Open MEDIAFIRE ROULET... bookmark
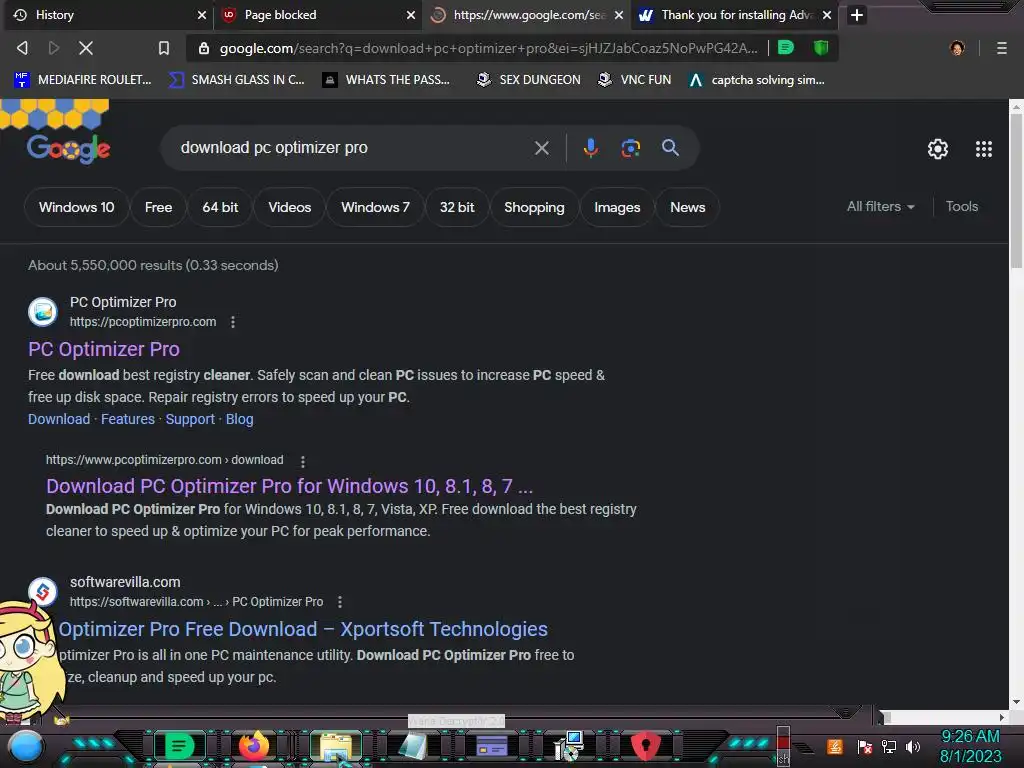 coord(82,80)
